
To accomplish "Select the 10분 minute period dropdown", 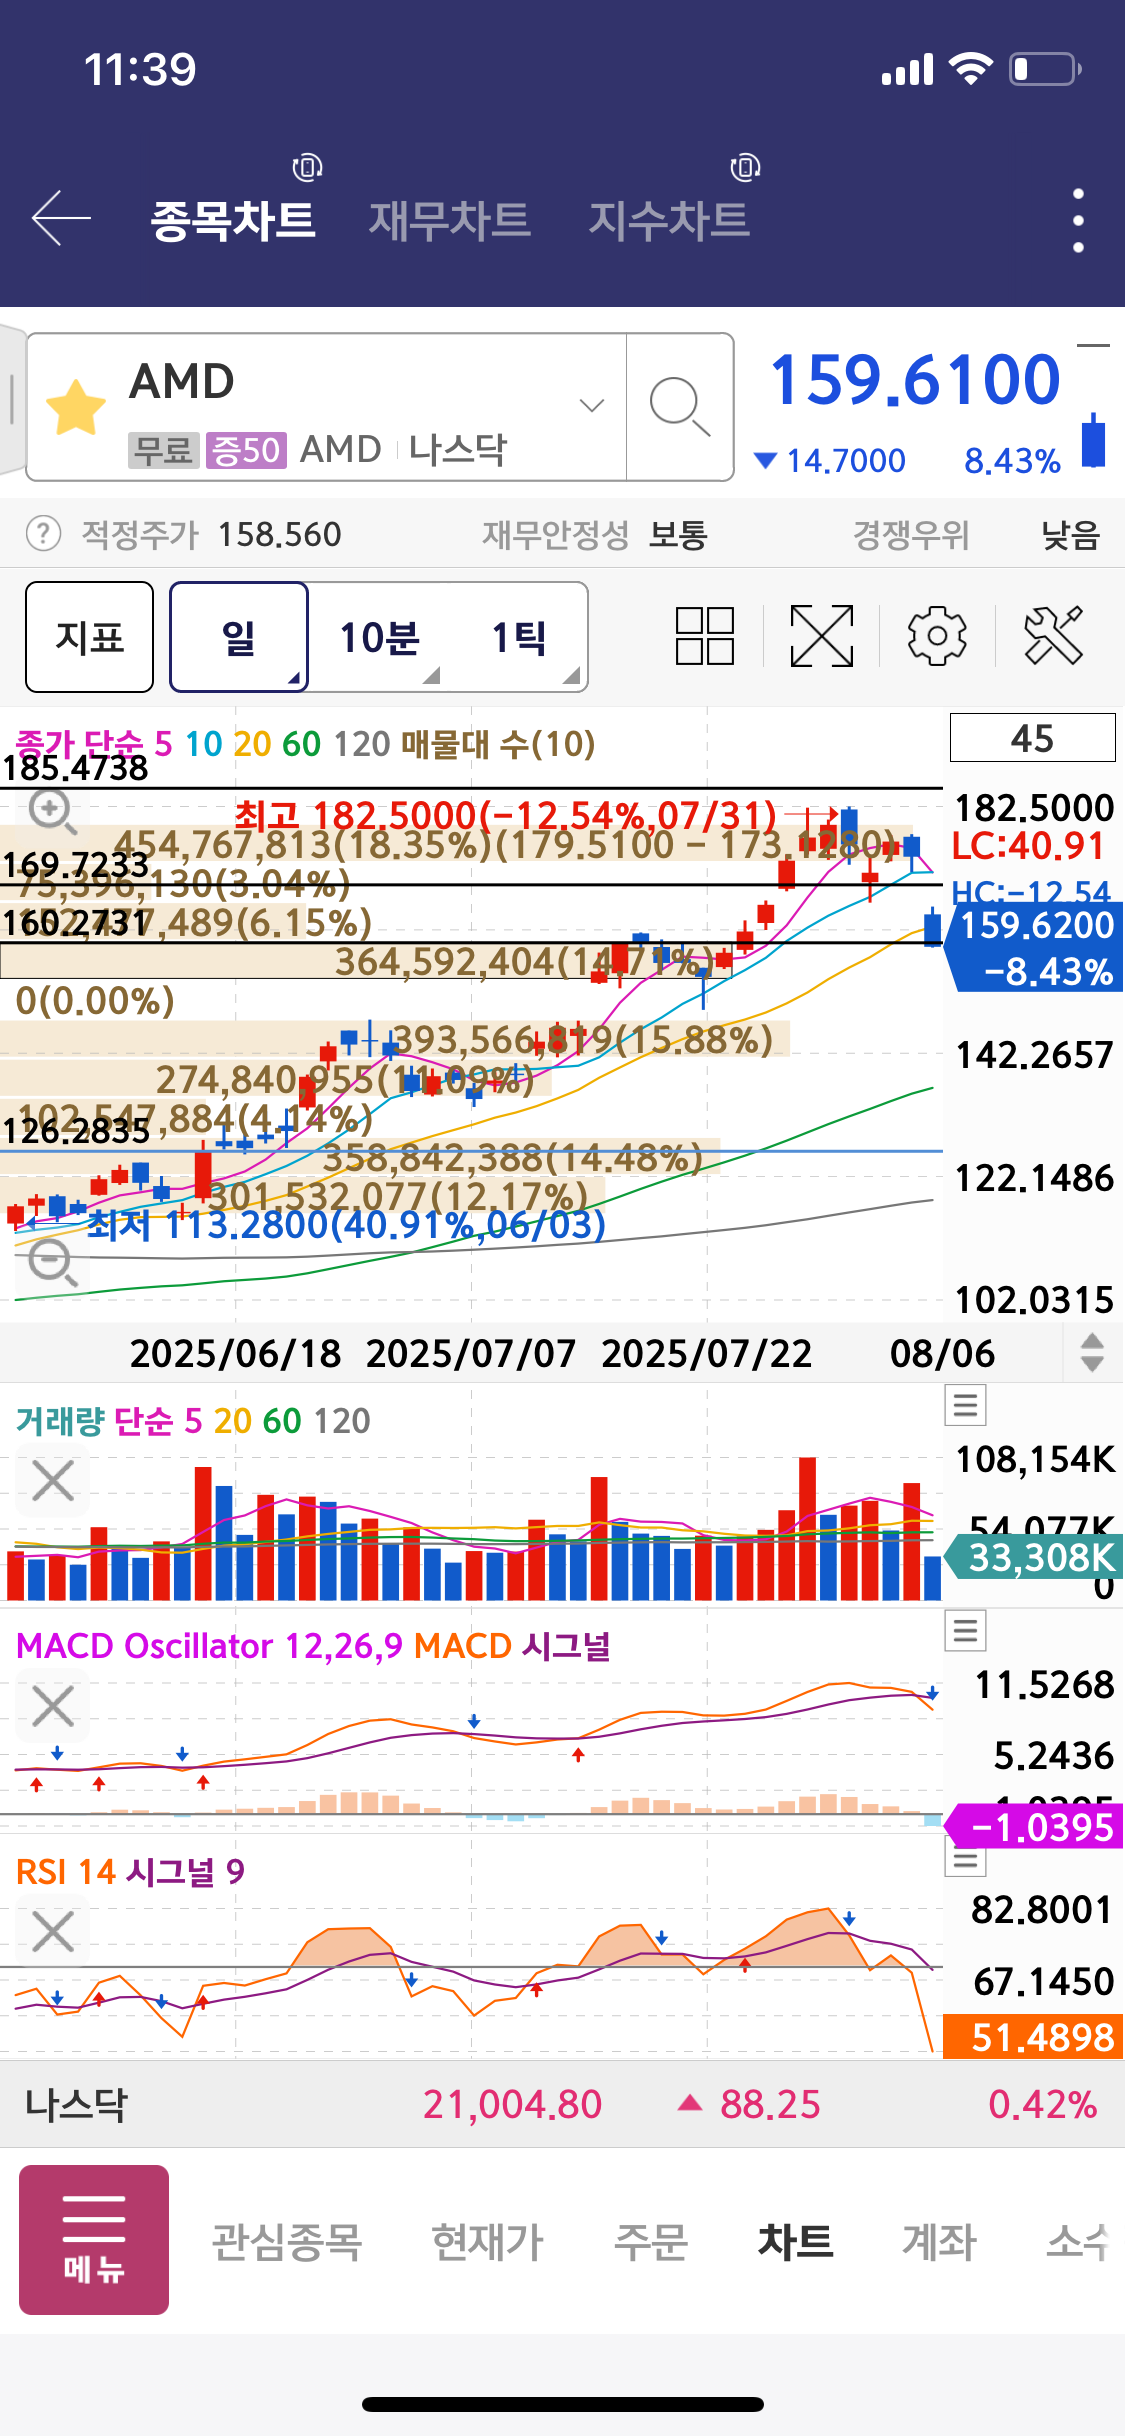I will pyautogui.click(x=379, y=637).
